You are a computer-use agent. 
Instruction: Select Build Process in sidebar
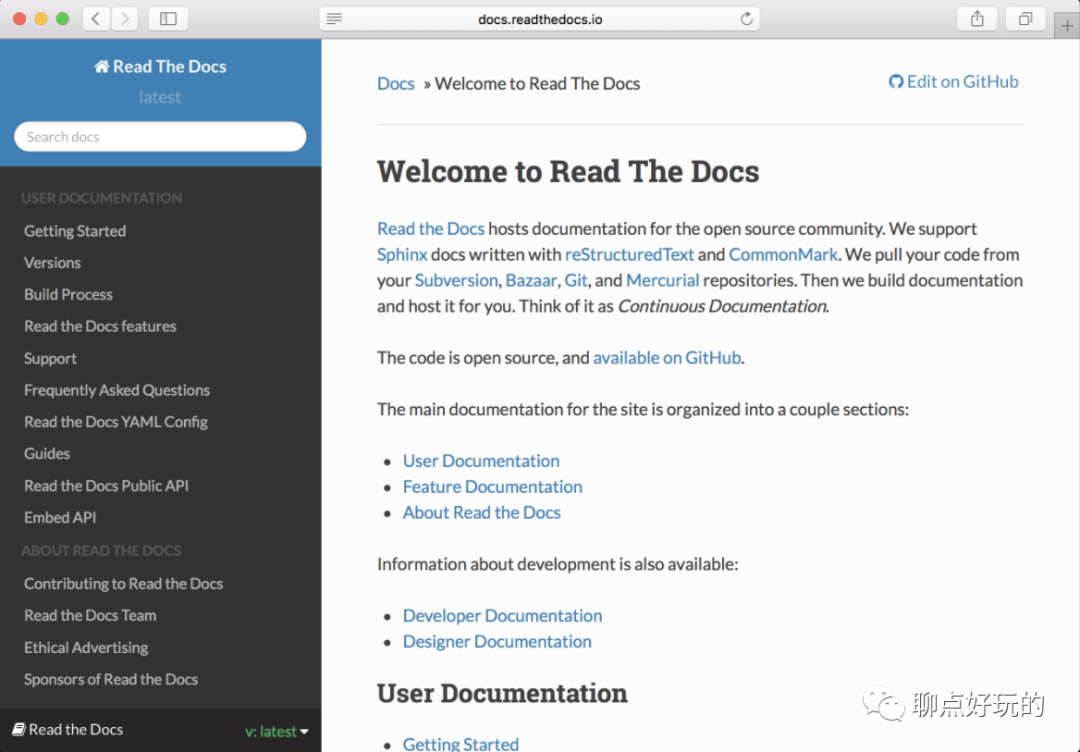pyautogui.click(x=68, y=294)
